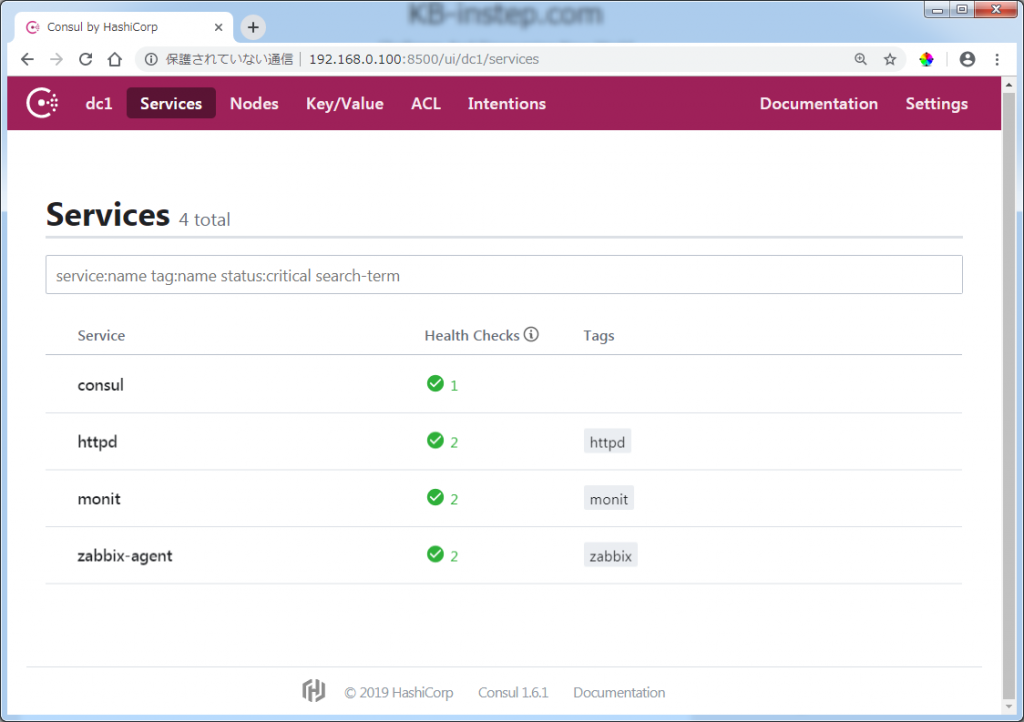Open the zoom magnifier in address bar
Image resolution: width=1024 pixels, height=722 pixels.
861,59
